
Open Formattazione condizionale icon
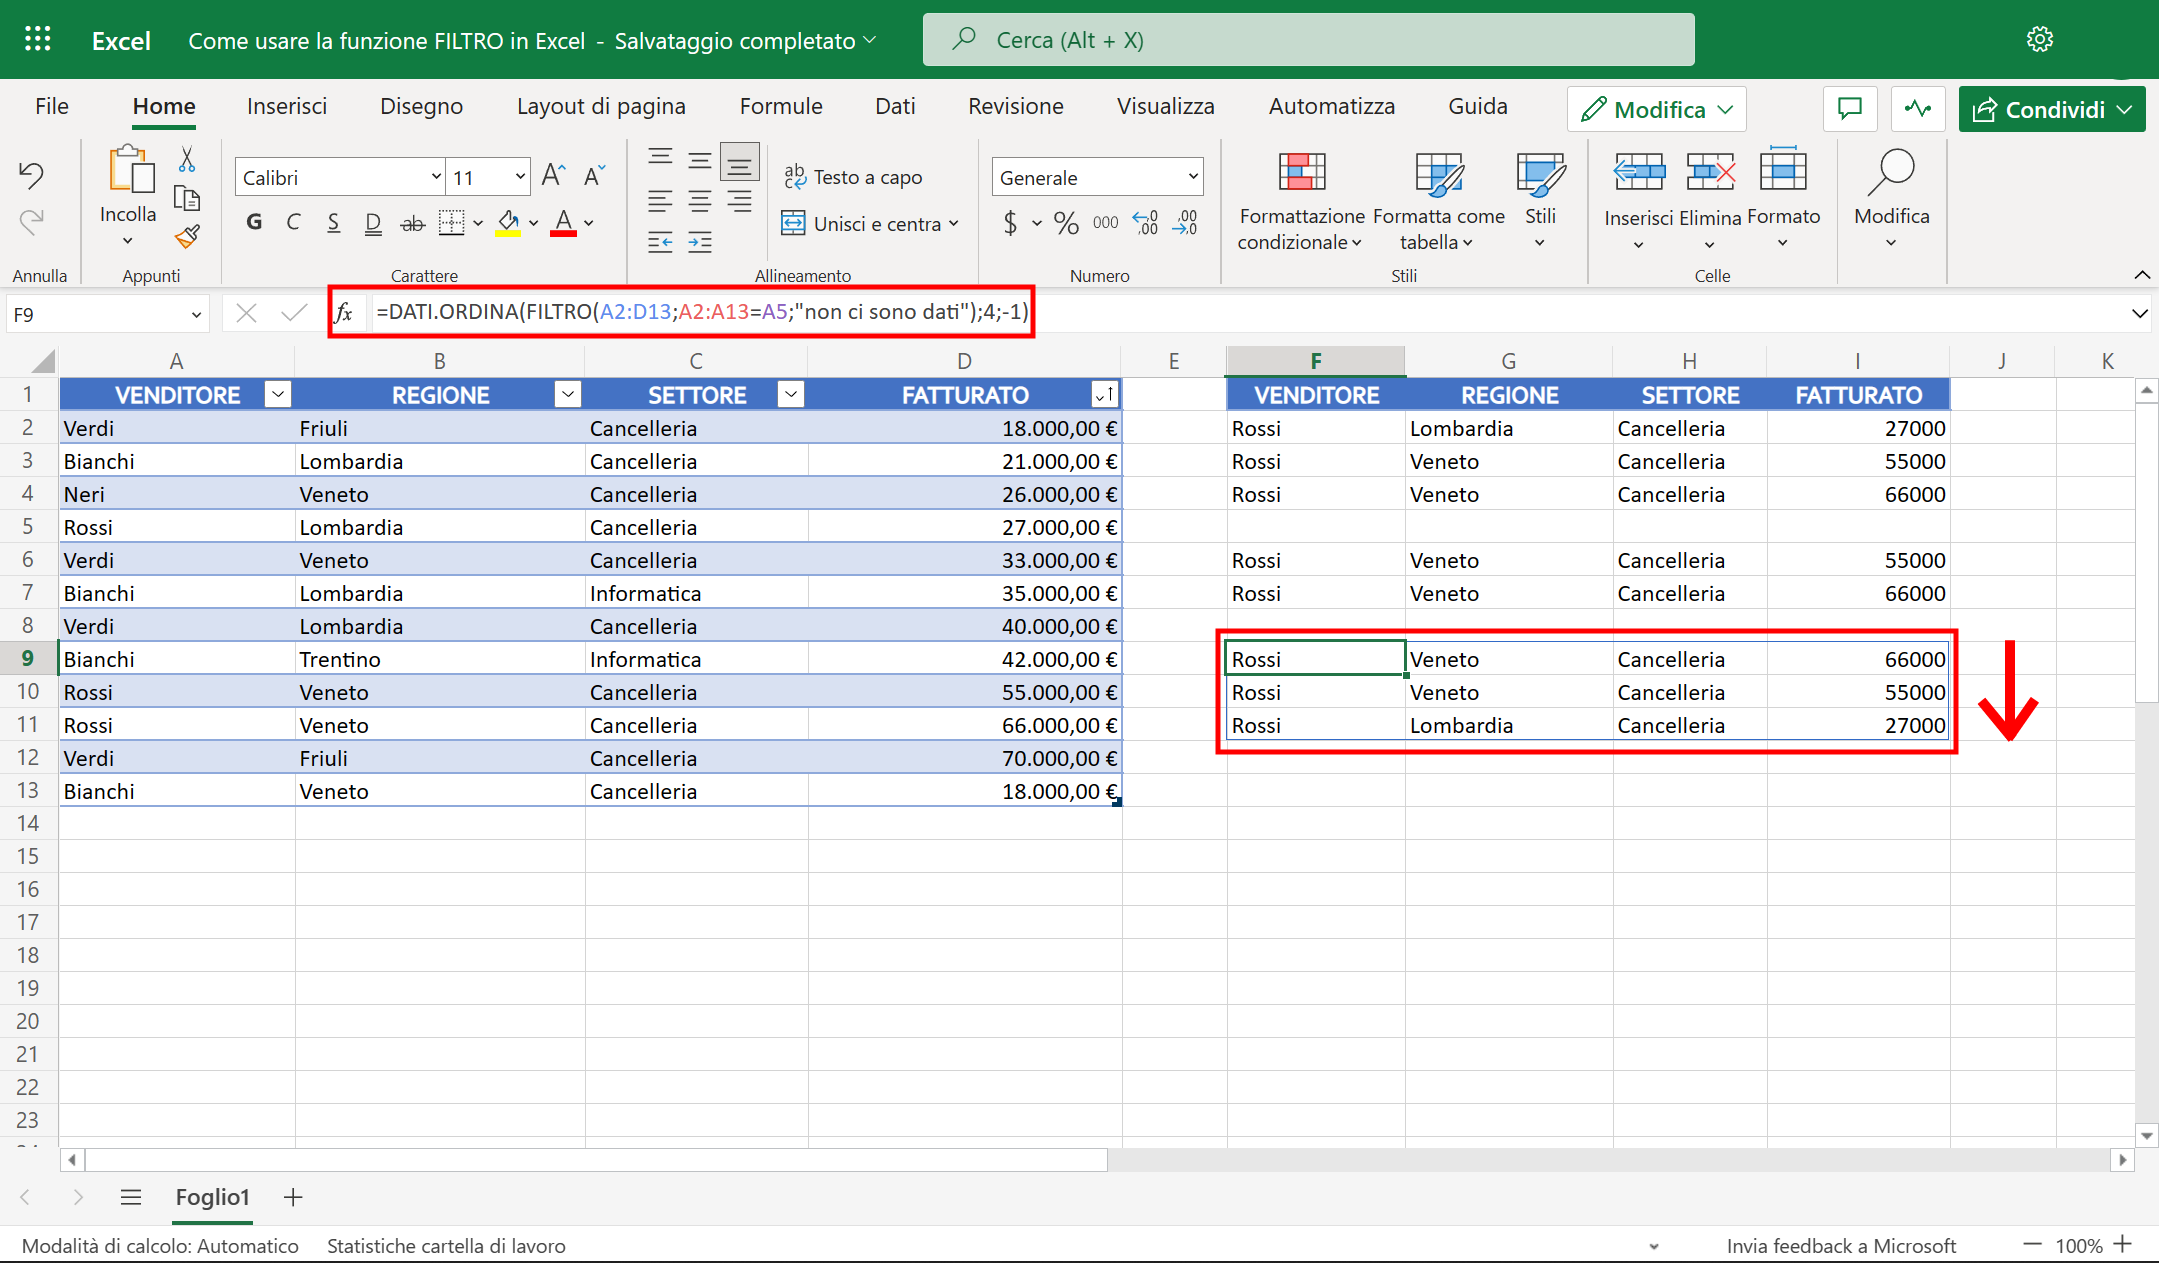[1302, 173]
